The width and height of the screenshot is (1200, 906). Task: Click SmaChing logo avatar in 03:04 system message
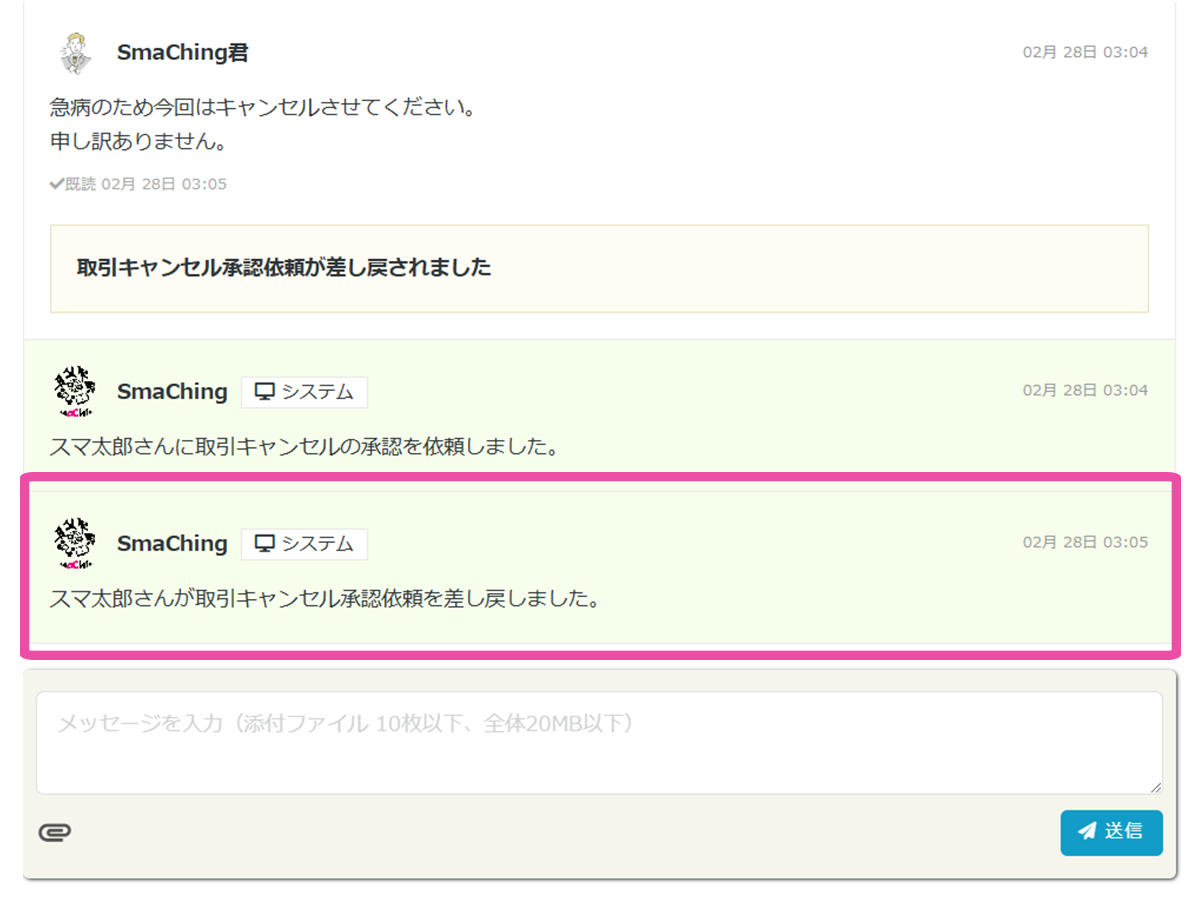point(73,392)
